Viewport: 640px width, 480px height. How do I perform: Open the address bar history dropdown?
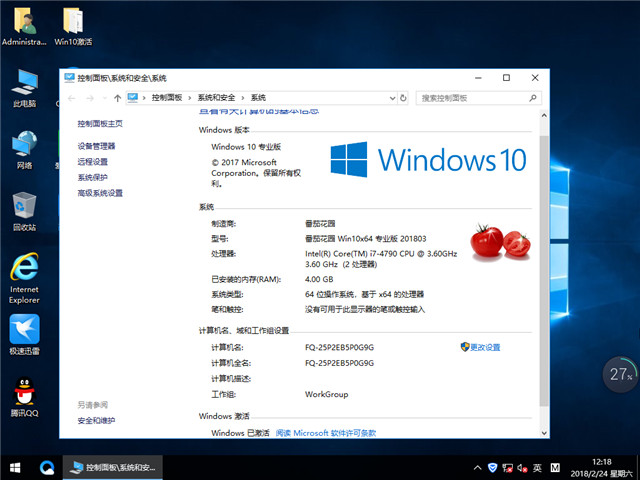tap(392, 98)
